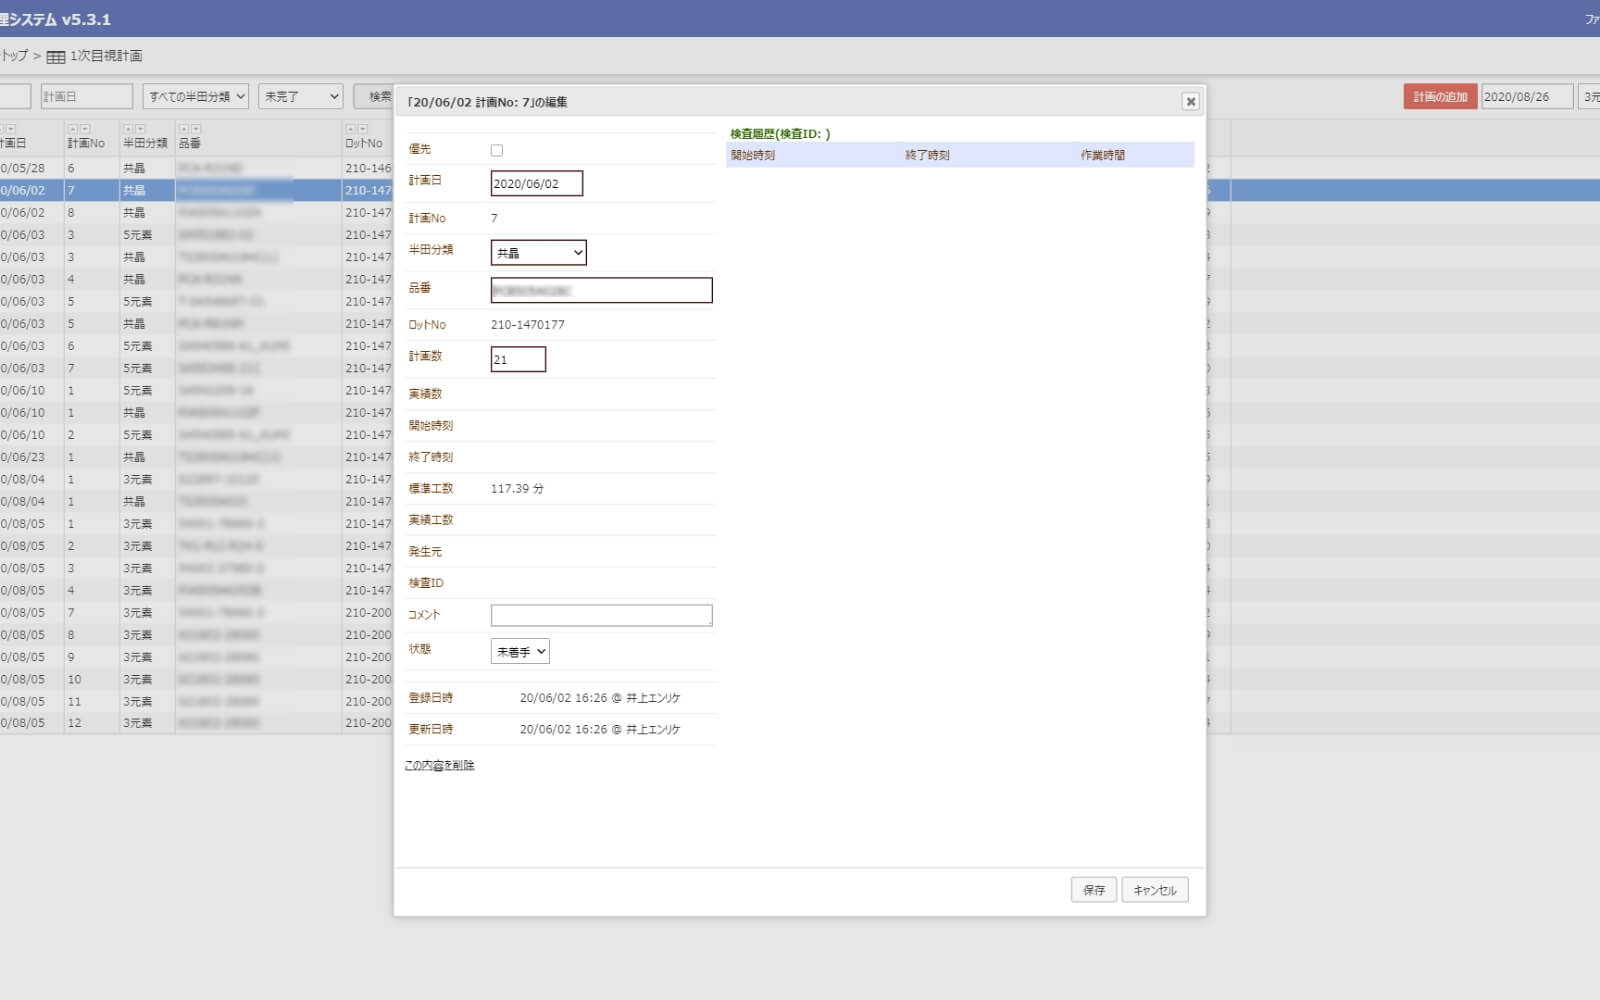
Task: Click the 計画日 filter input above table
Action: pyautogui.click(x=87, y=96)
